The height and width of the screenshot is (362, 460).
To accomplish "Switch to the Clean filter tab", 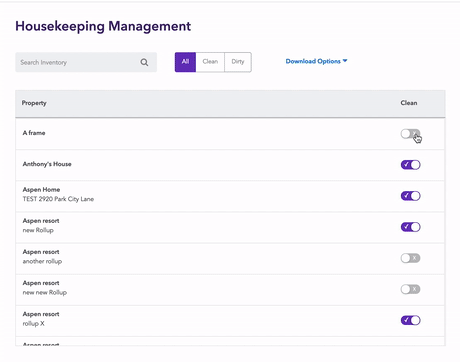I will tap(210, 62).
